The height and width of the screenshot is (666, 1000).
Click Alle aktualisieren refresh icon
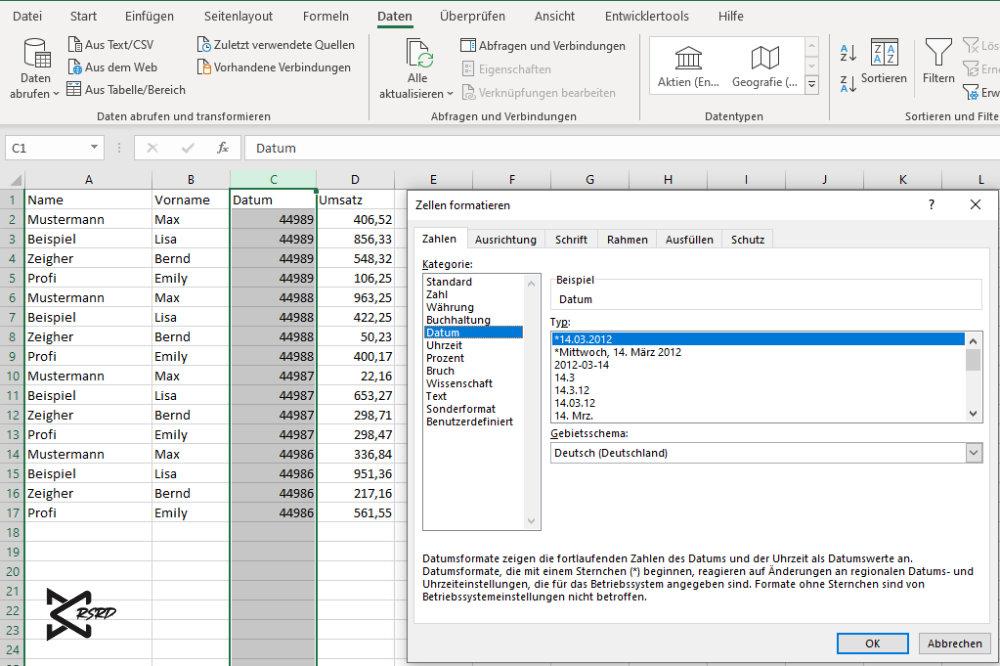[x=418, y=54]
